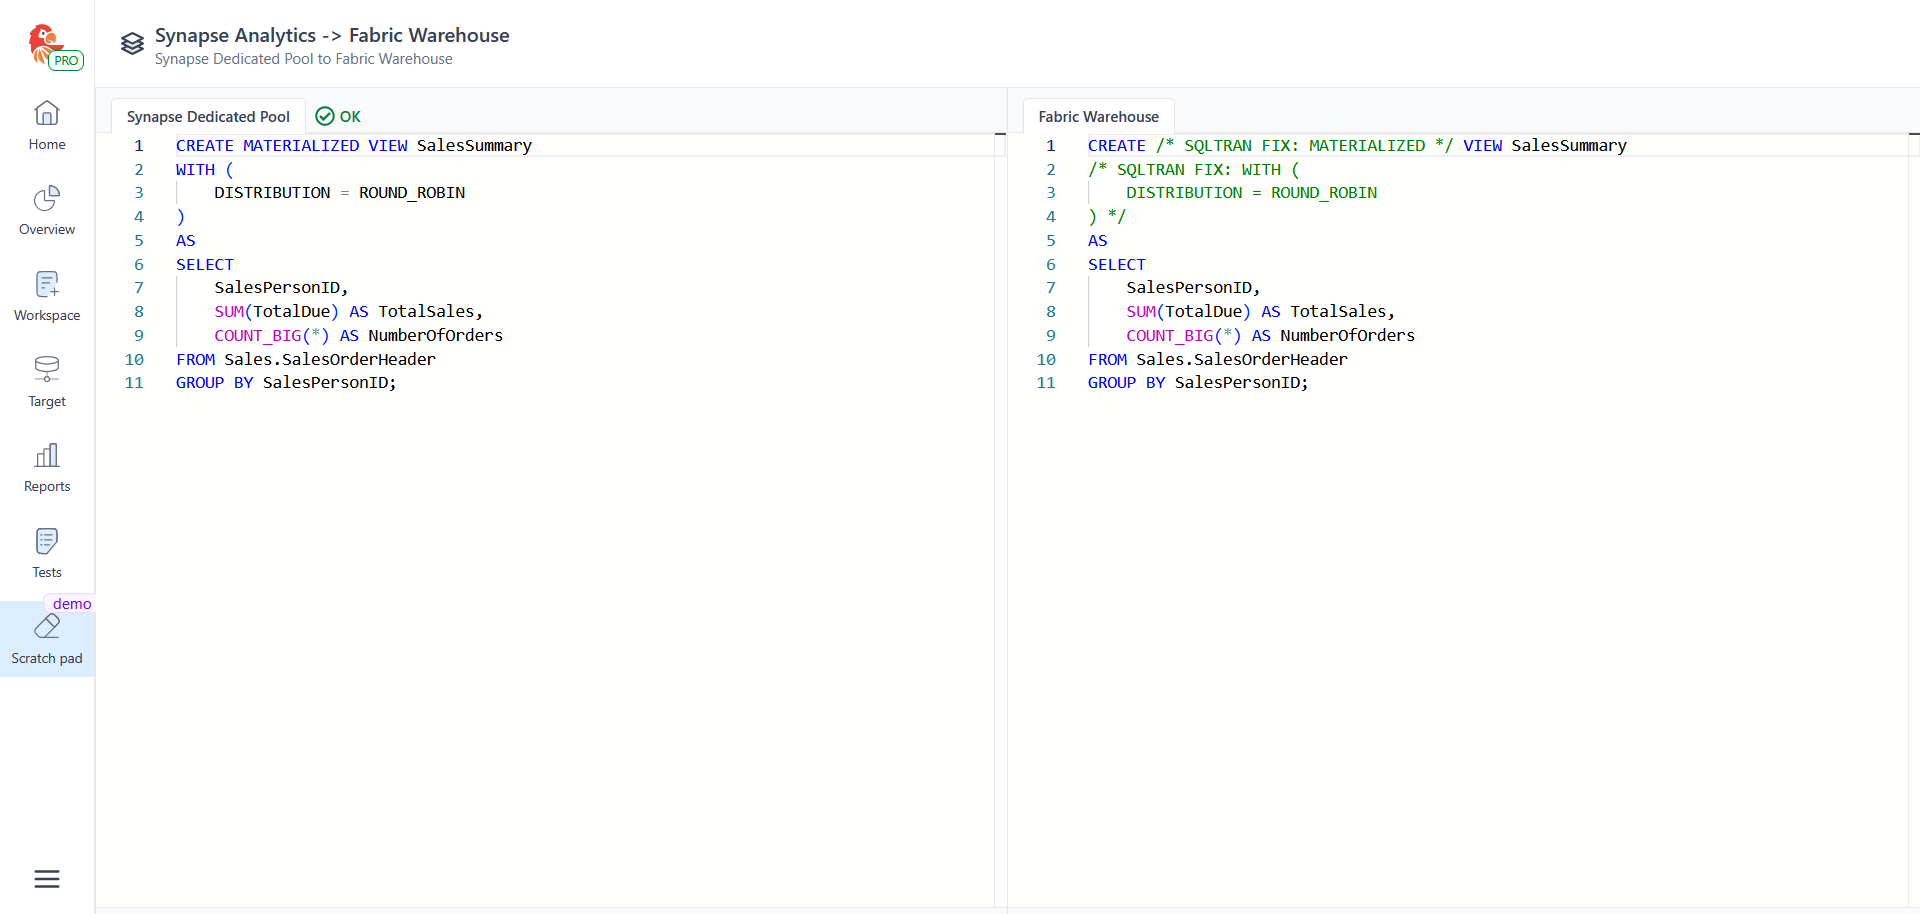Click the SQLTran parrot logo

point(42,42)
